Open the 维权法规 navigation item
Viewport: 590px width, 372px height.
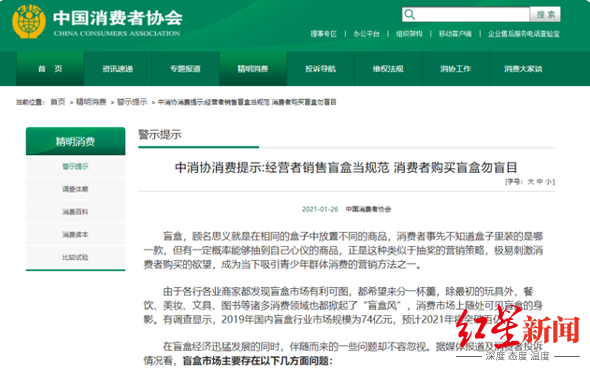coord(388,69)
